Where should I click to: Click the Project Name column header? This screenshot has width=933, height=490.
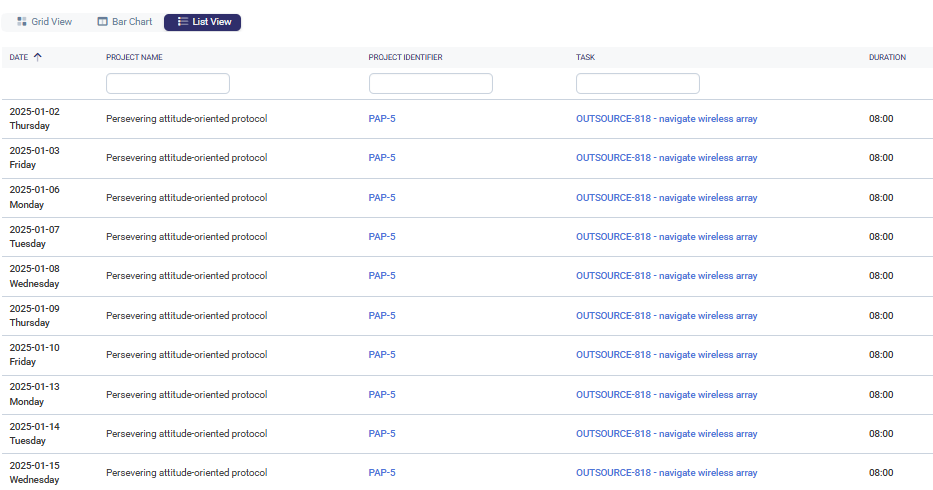coord(134,57)
